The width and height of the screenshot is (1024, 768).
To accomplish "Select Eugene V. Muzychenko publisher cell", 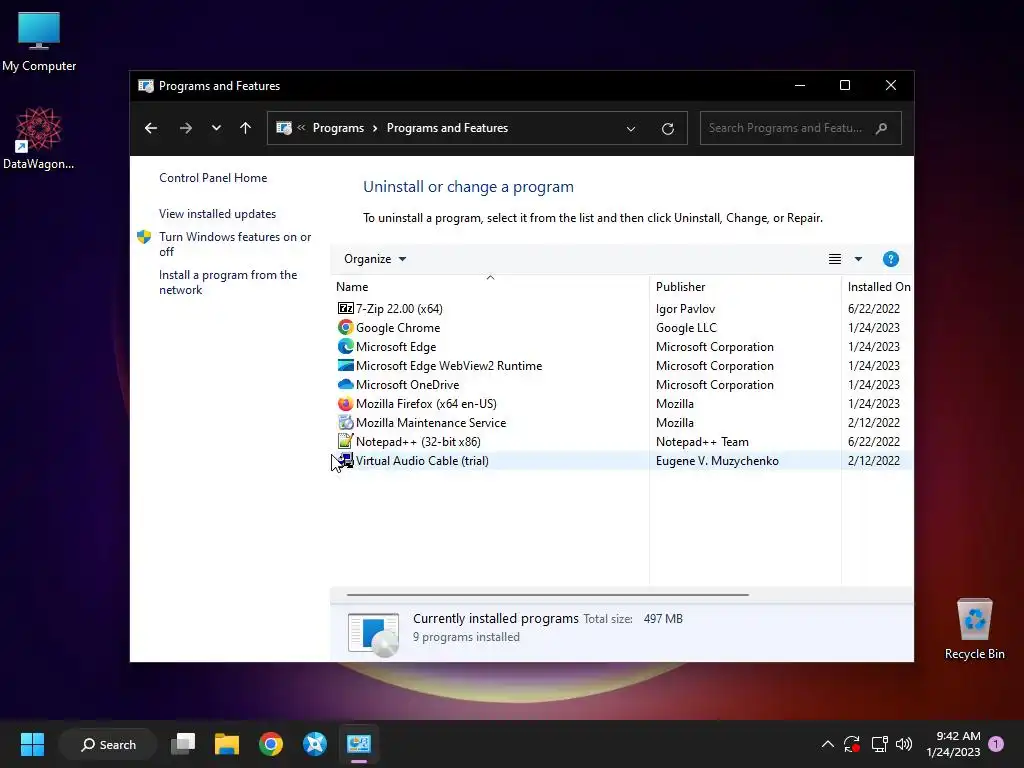I will 717,460.
